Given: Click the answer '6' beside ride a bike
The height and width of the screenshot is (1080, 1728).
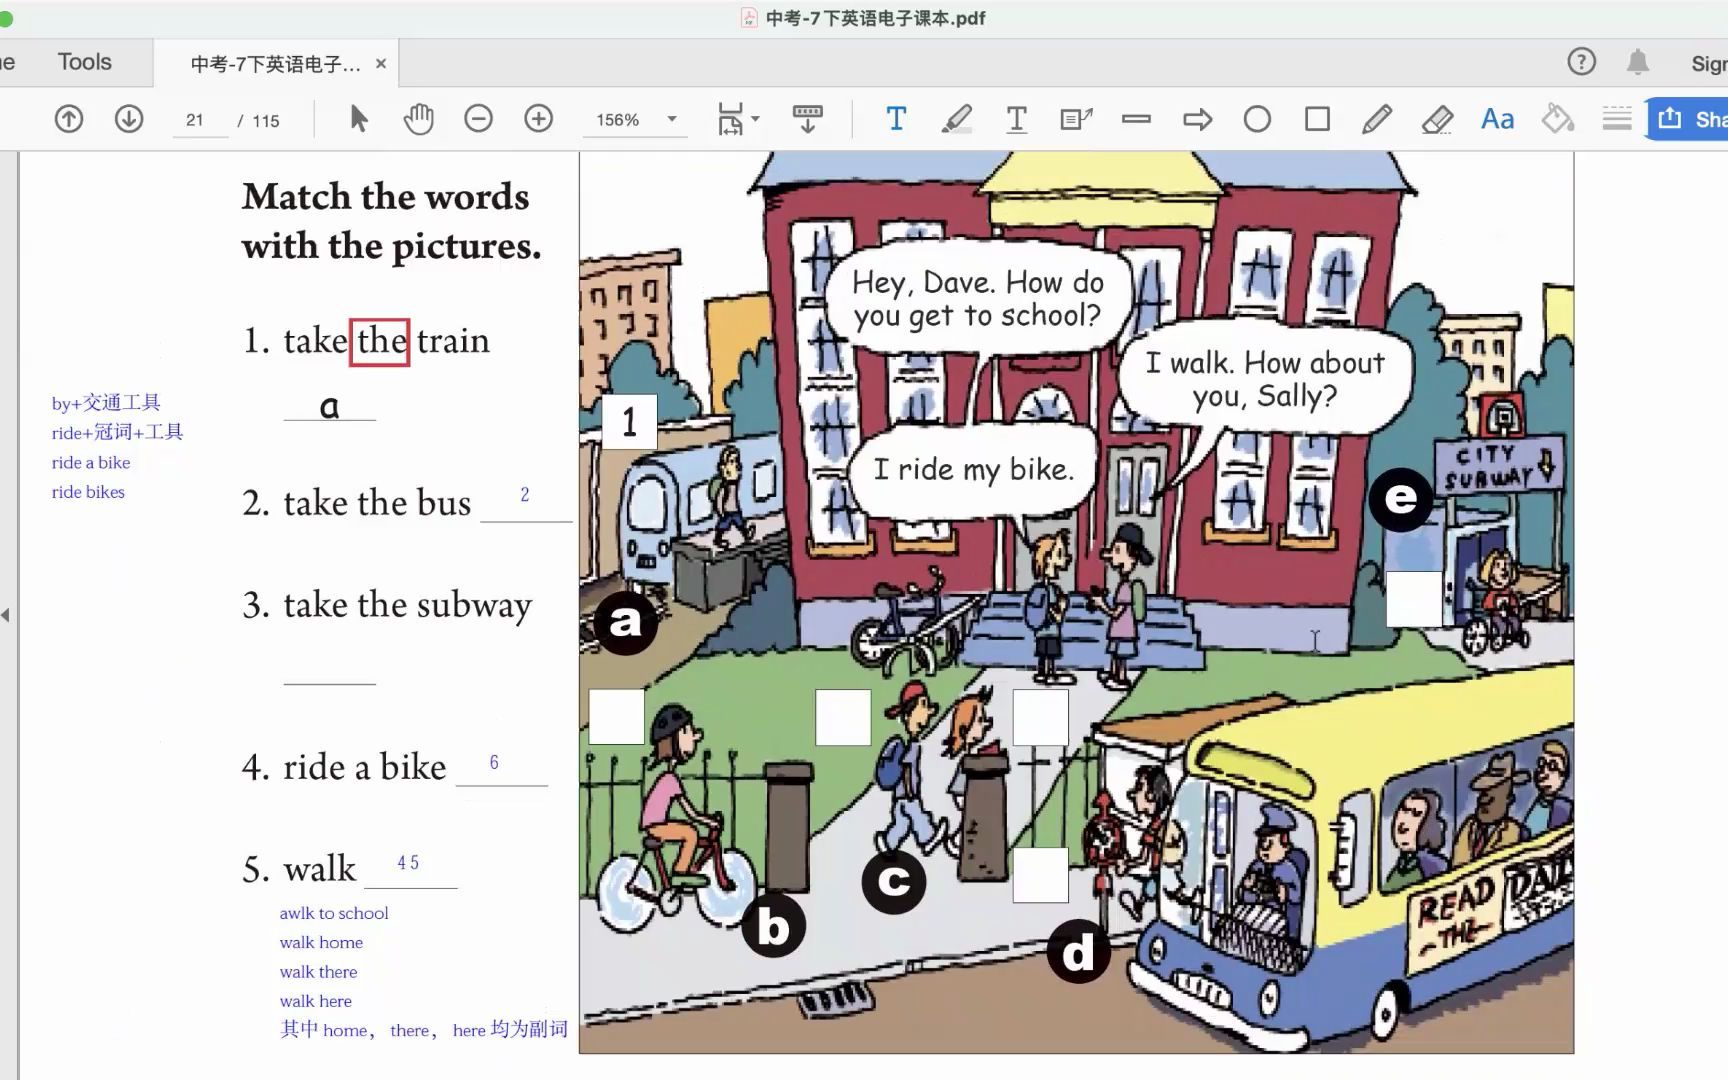Looking at the screenshot, I should pyautogui.click(x=494, y=763).
